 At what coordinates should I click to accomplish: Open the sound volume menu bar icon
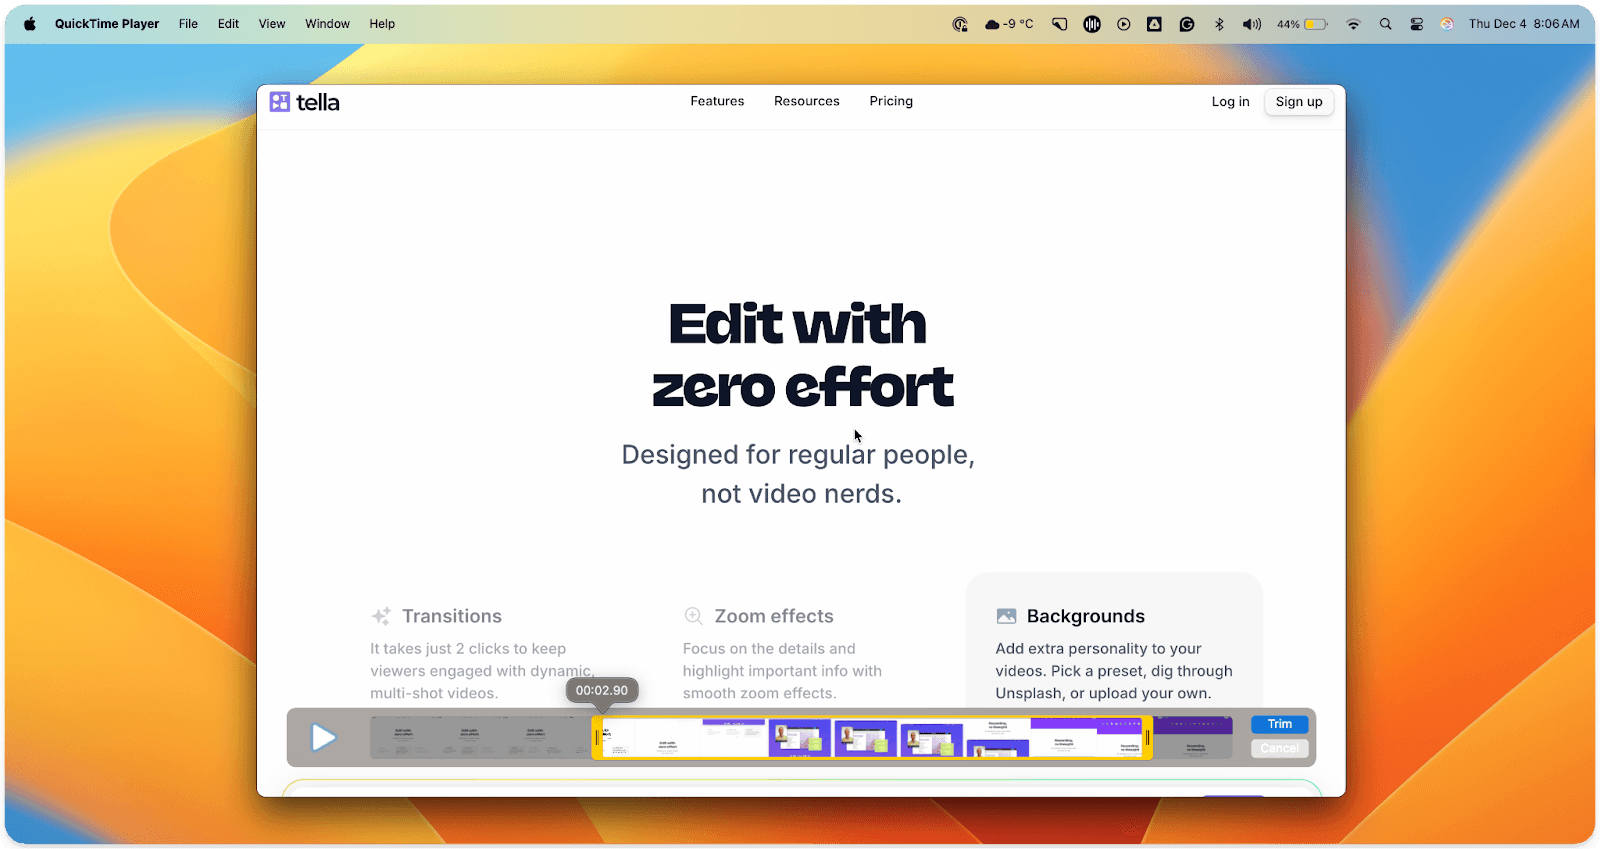(1251, 24)
